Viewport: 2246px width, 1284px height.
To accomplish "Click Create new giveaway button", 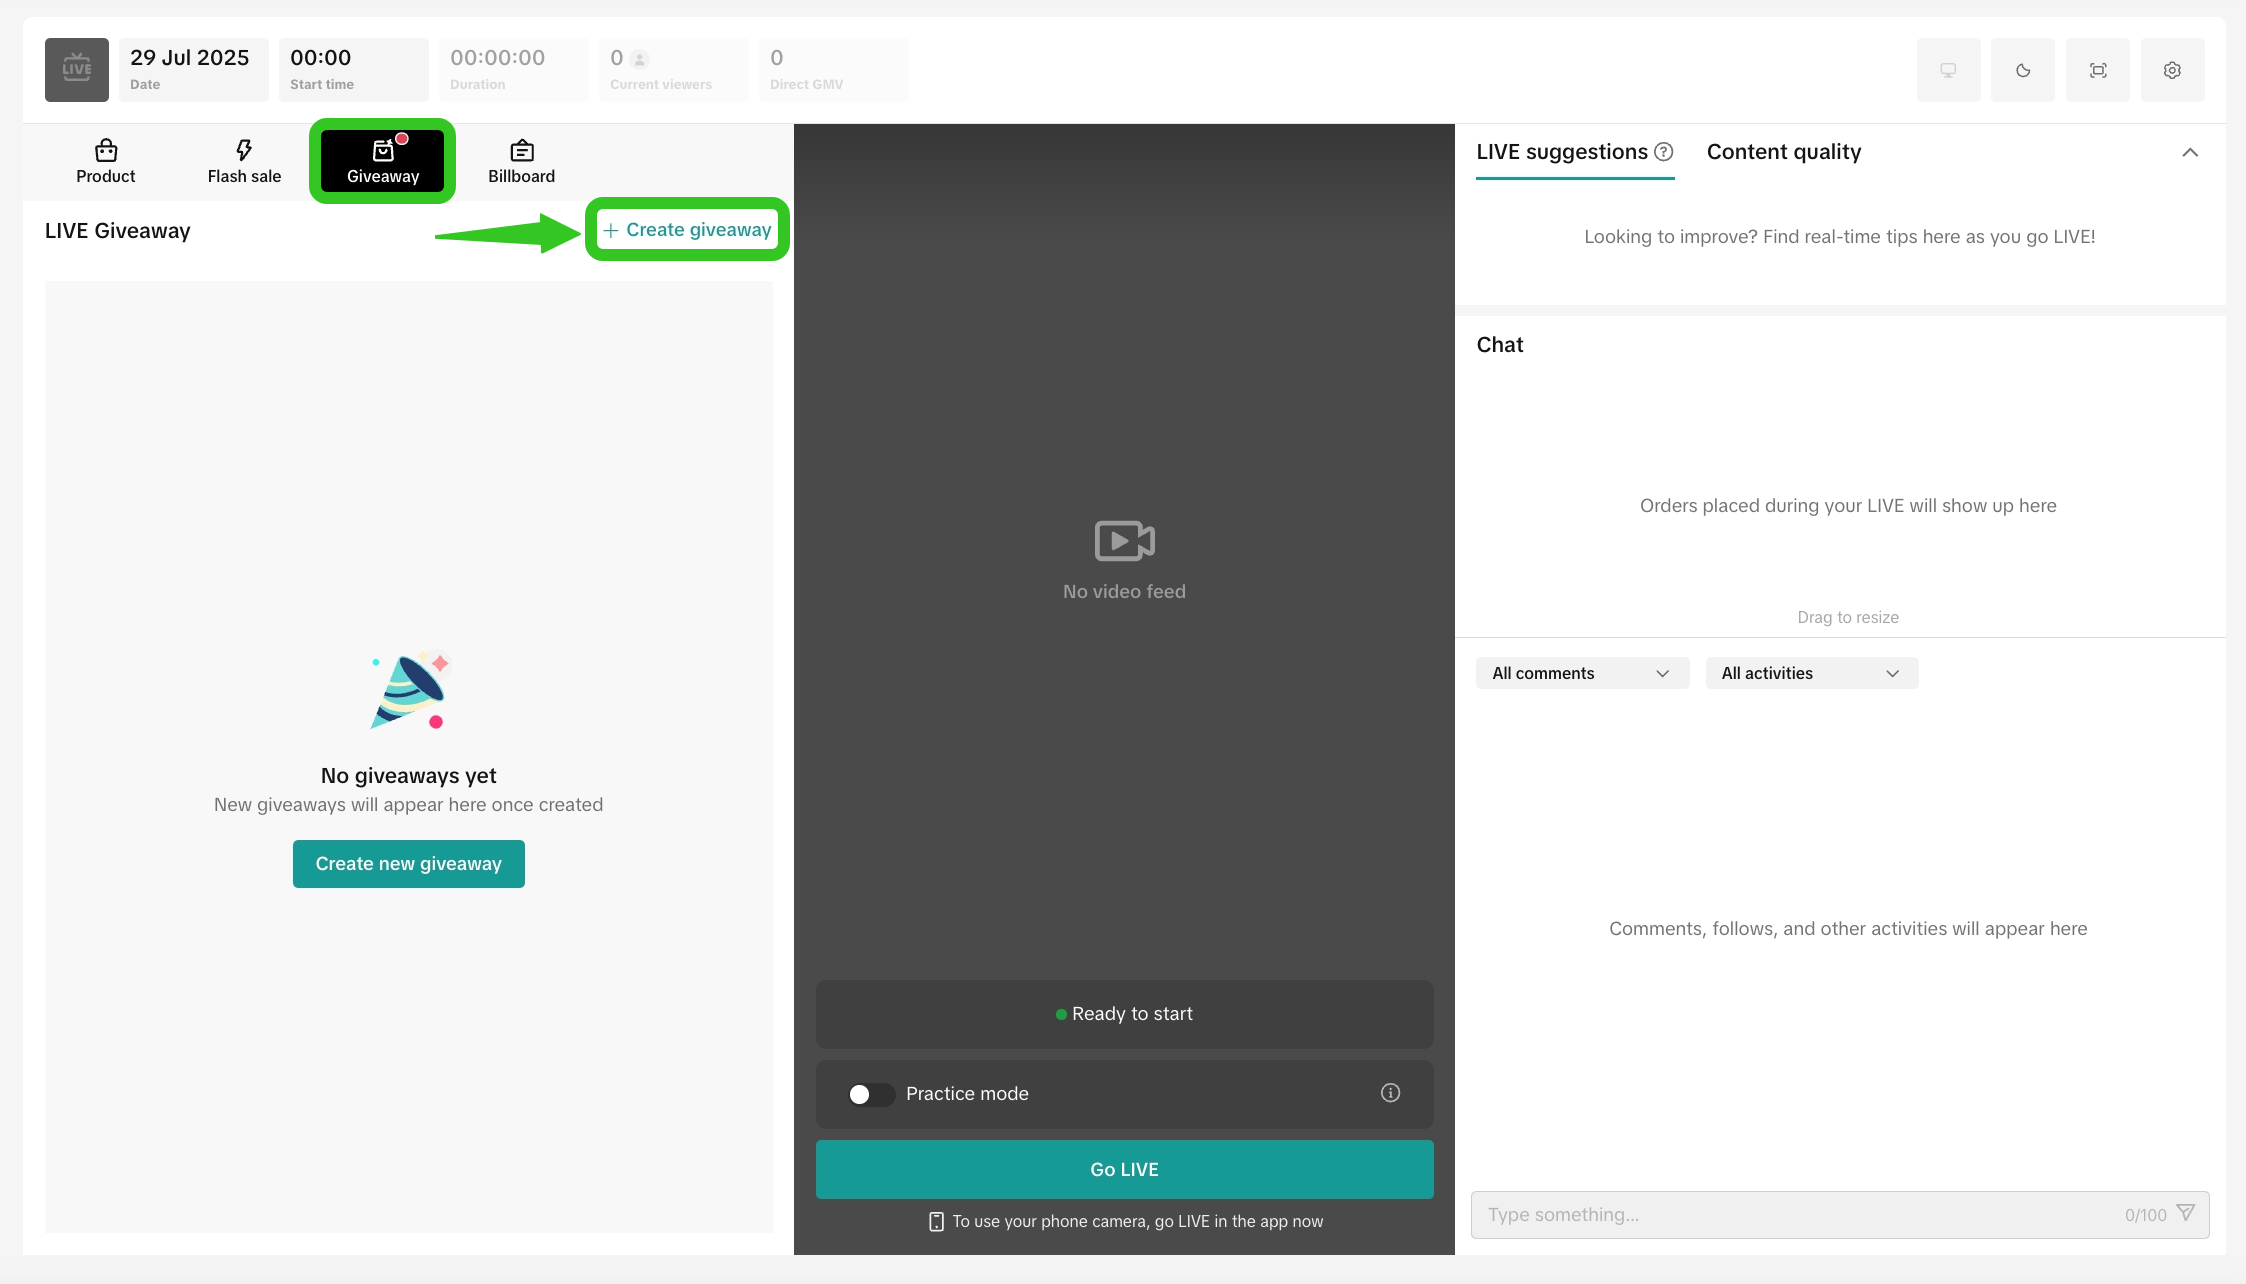I will (x=408, y=864).
